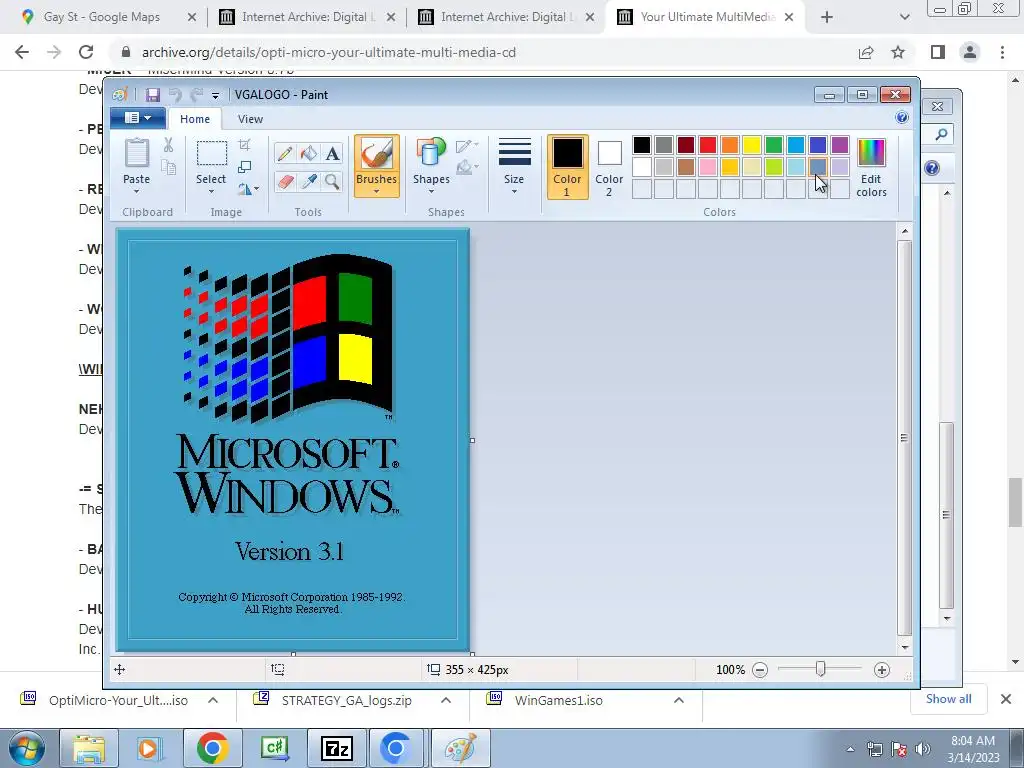Click the green color swatch
The width and height of the screenshot is (1024, 768).
click(x=774, y=145)
